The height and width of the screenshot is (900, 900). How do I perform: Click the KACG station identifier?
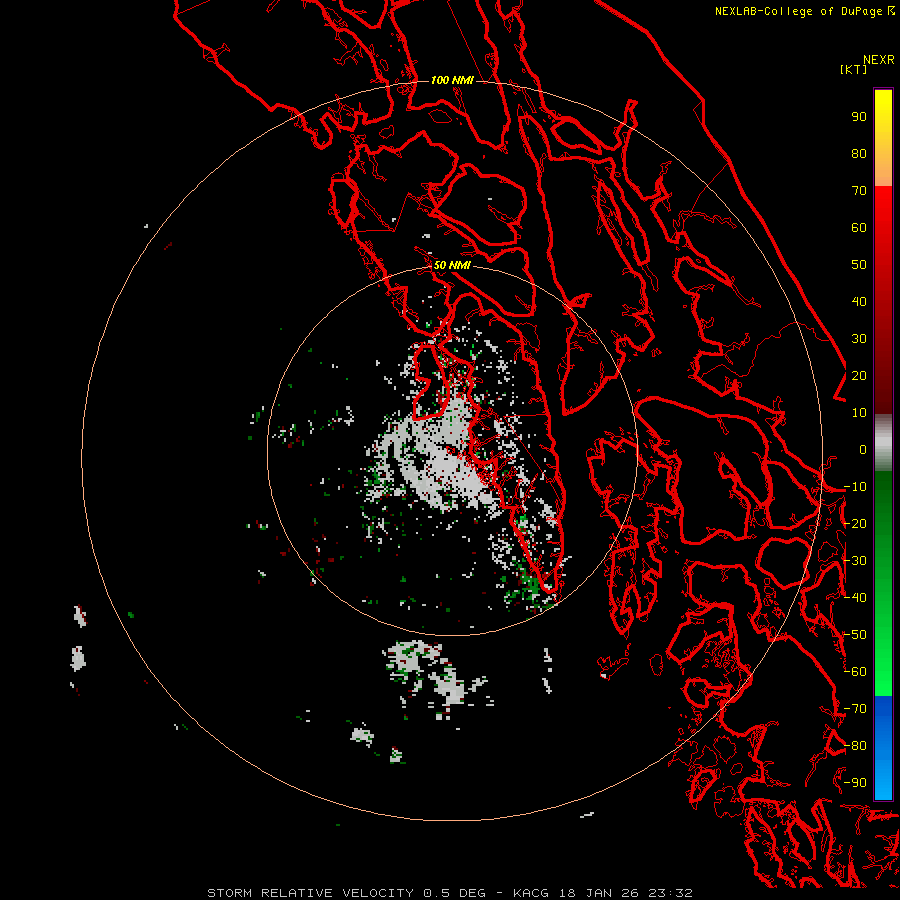532,893
